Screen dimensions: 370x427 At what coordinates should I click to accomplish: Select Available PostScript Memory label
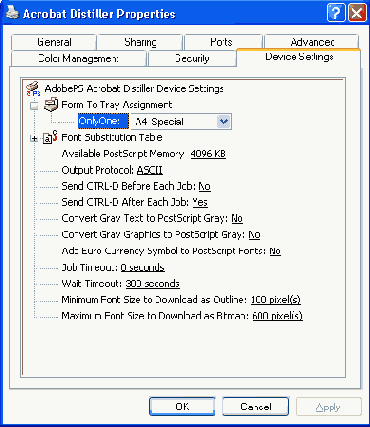click(x=123, y=154)
